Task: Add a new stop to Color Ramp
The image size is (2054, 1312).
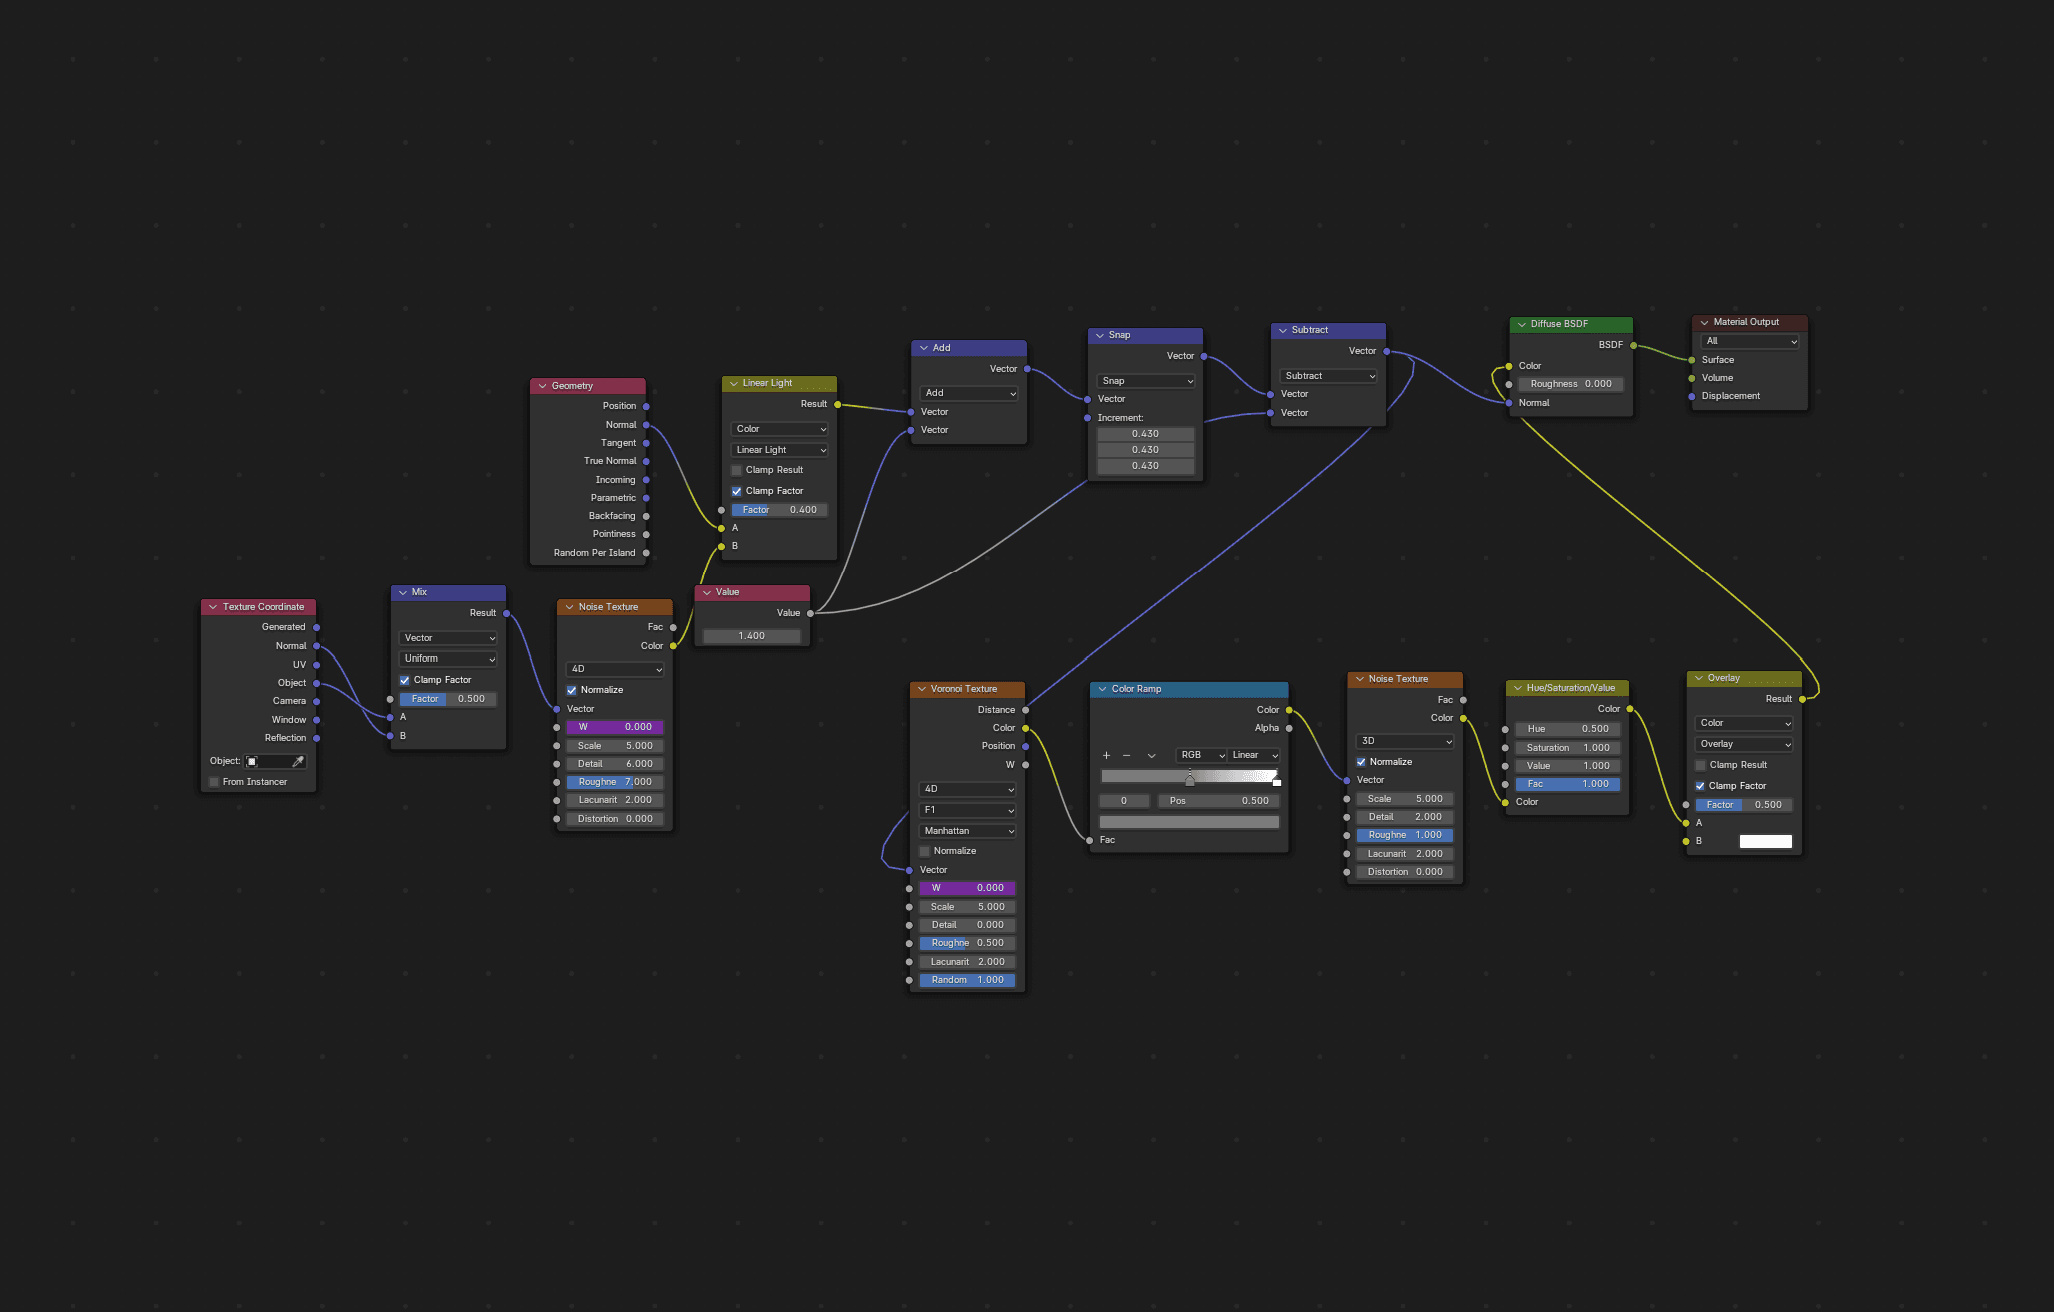Action: pyautogui.click(x=1106, y=756)
